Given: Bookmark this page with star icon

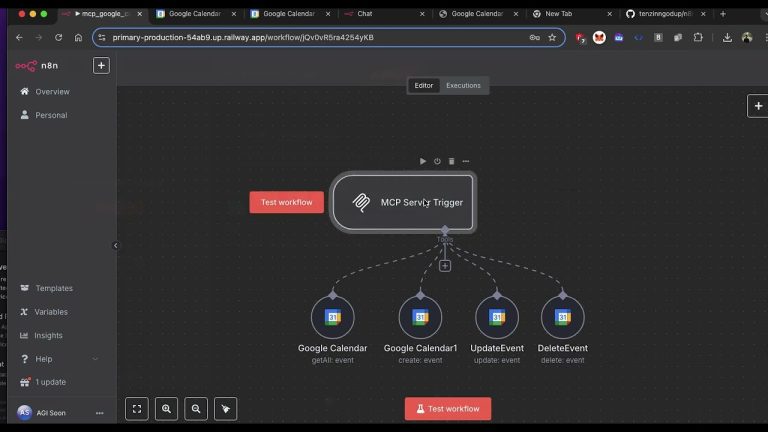Looking at the screenshot, I should 552,37.
